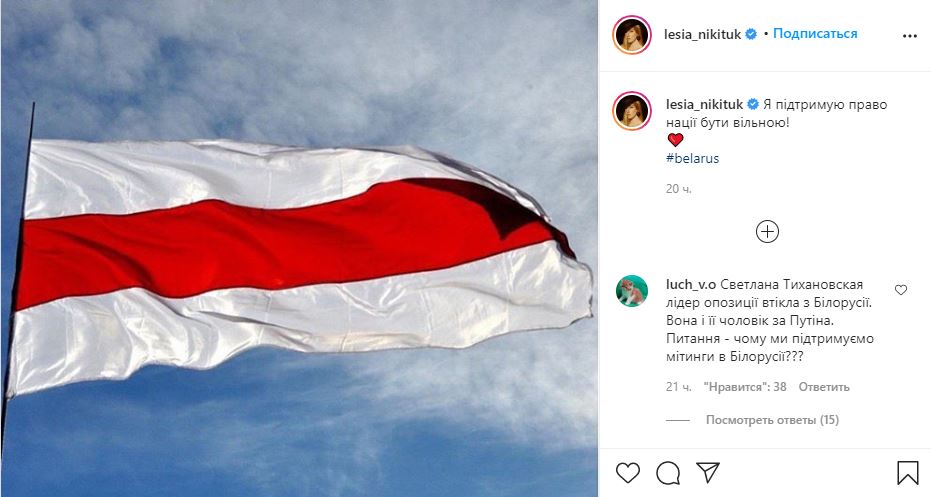931x497 pixels.
Task: View the "Нравится": 38 likes list
Action: click(745, 387)
